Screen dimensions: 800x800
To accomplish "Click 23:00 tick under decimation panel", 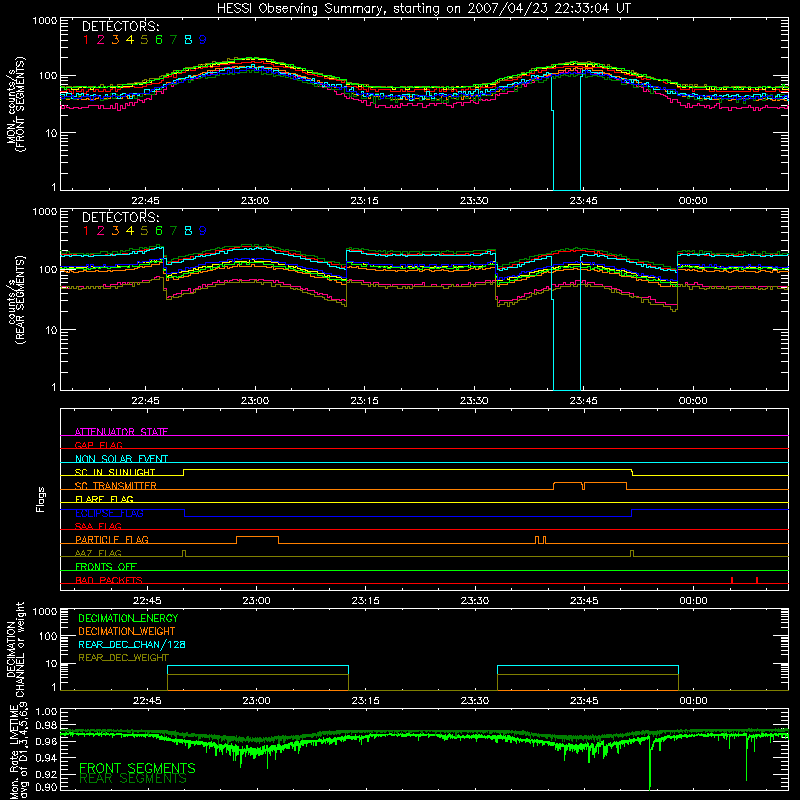I will point(256,701).
